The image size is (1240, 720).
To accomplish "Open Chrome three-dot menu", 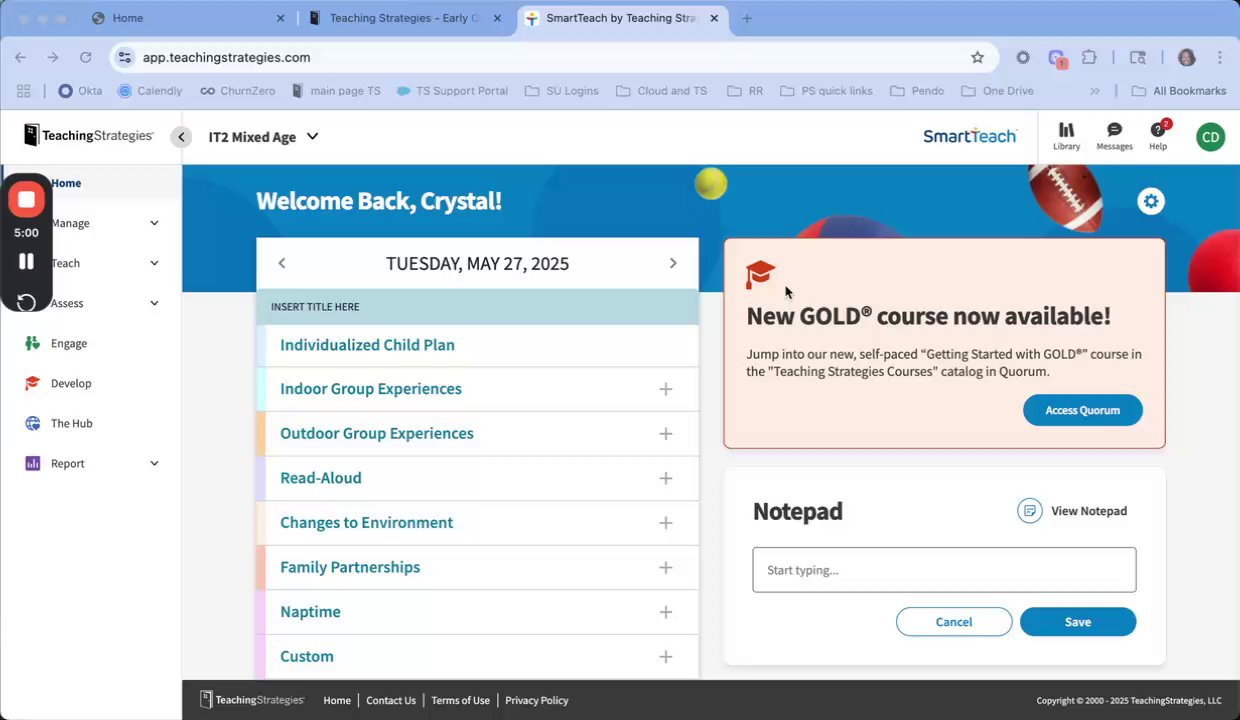I will click(1220, 57).
